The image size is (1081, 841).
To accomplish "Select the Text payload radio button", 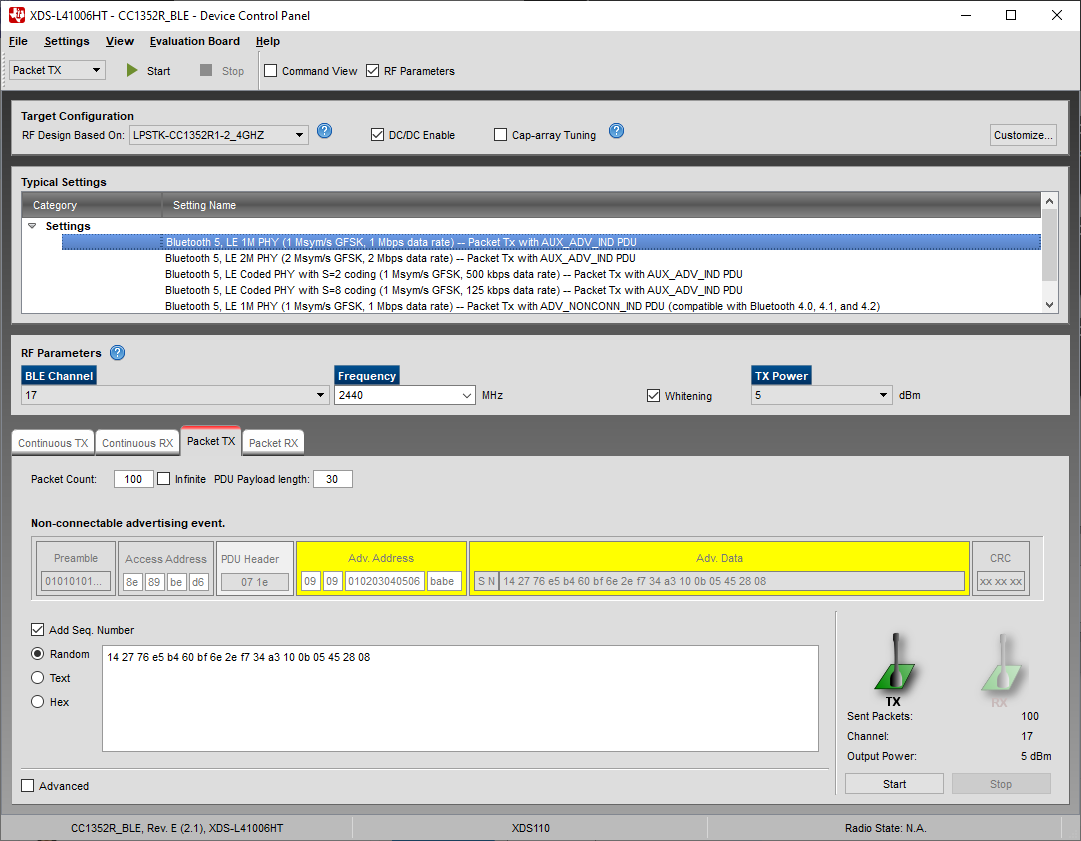I will (x=38, y=678).
